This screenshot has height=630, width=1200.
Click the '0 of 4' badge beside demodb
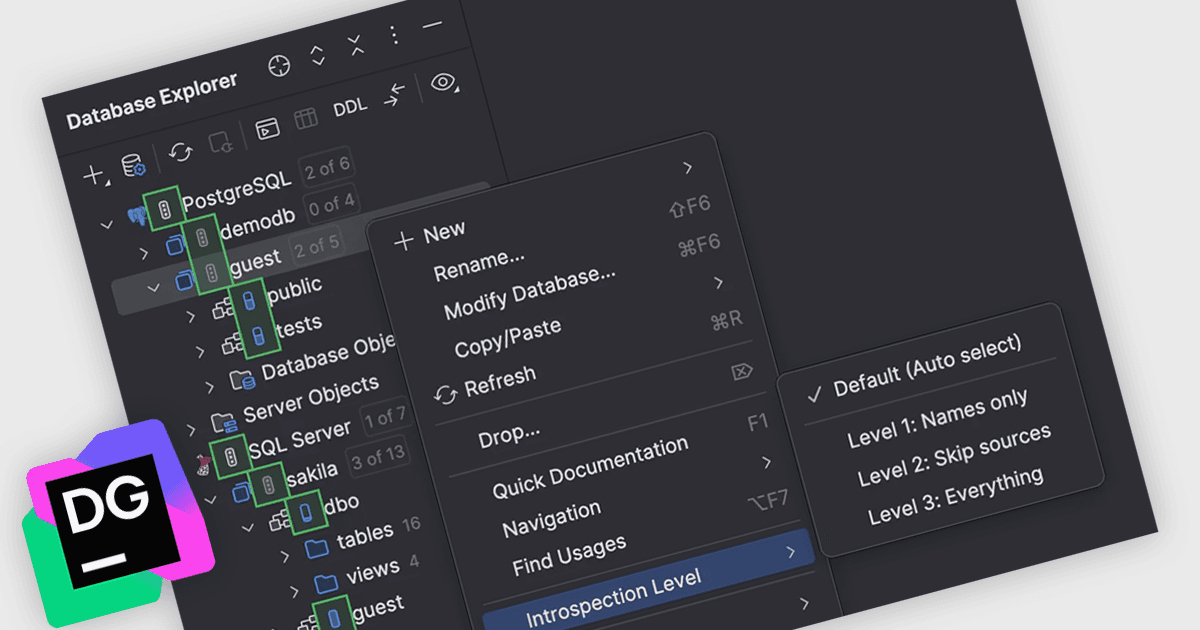(x=332, y=205)
